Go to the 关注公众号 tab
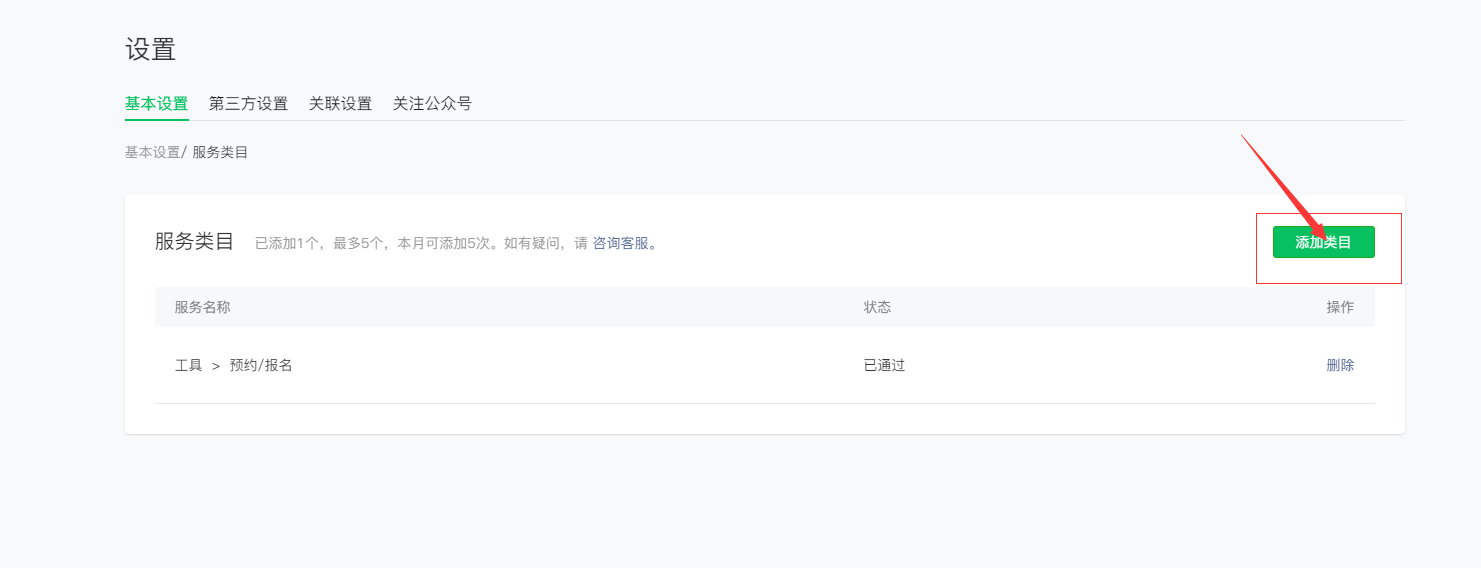Image resolution: width=1481 pixels, height=568 pixels. [432, 104]
